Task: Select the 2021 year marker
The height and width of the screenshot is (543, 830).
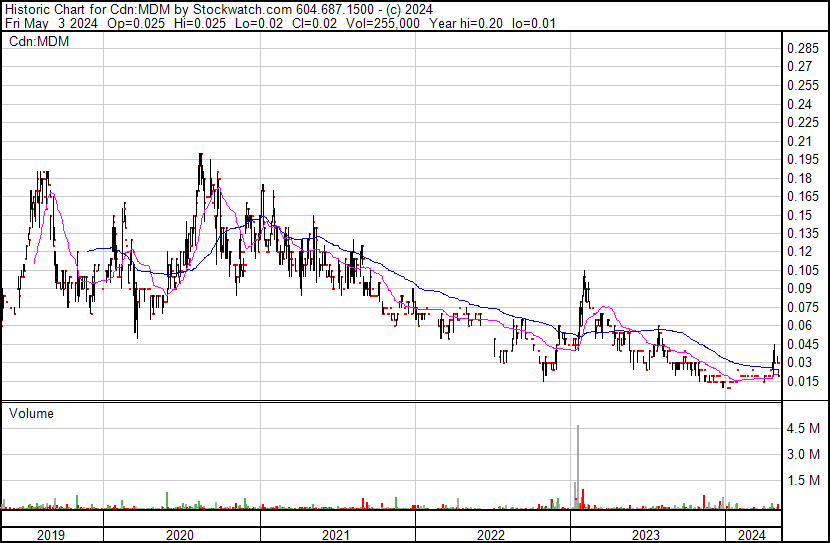Action: coord(337,535)
